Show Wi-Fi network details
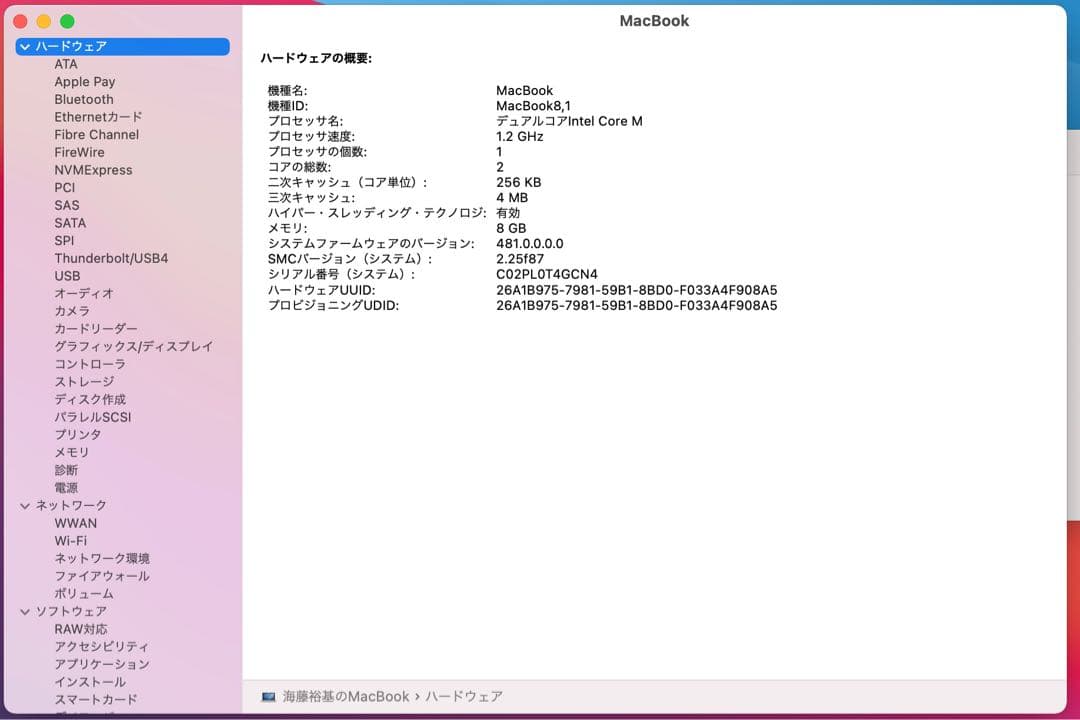The image size is (1080, 720). pyautogui.click(x=75, y=540)
